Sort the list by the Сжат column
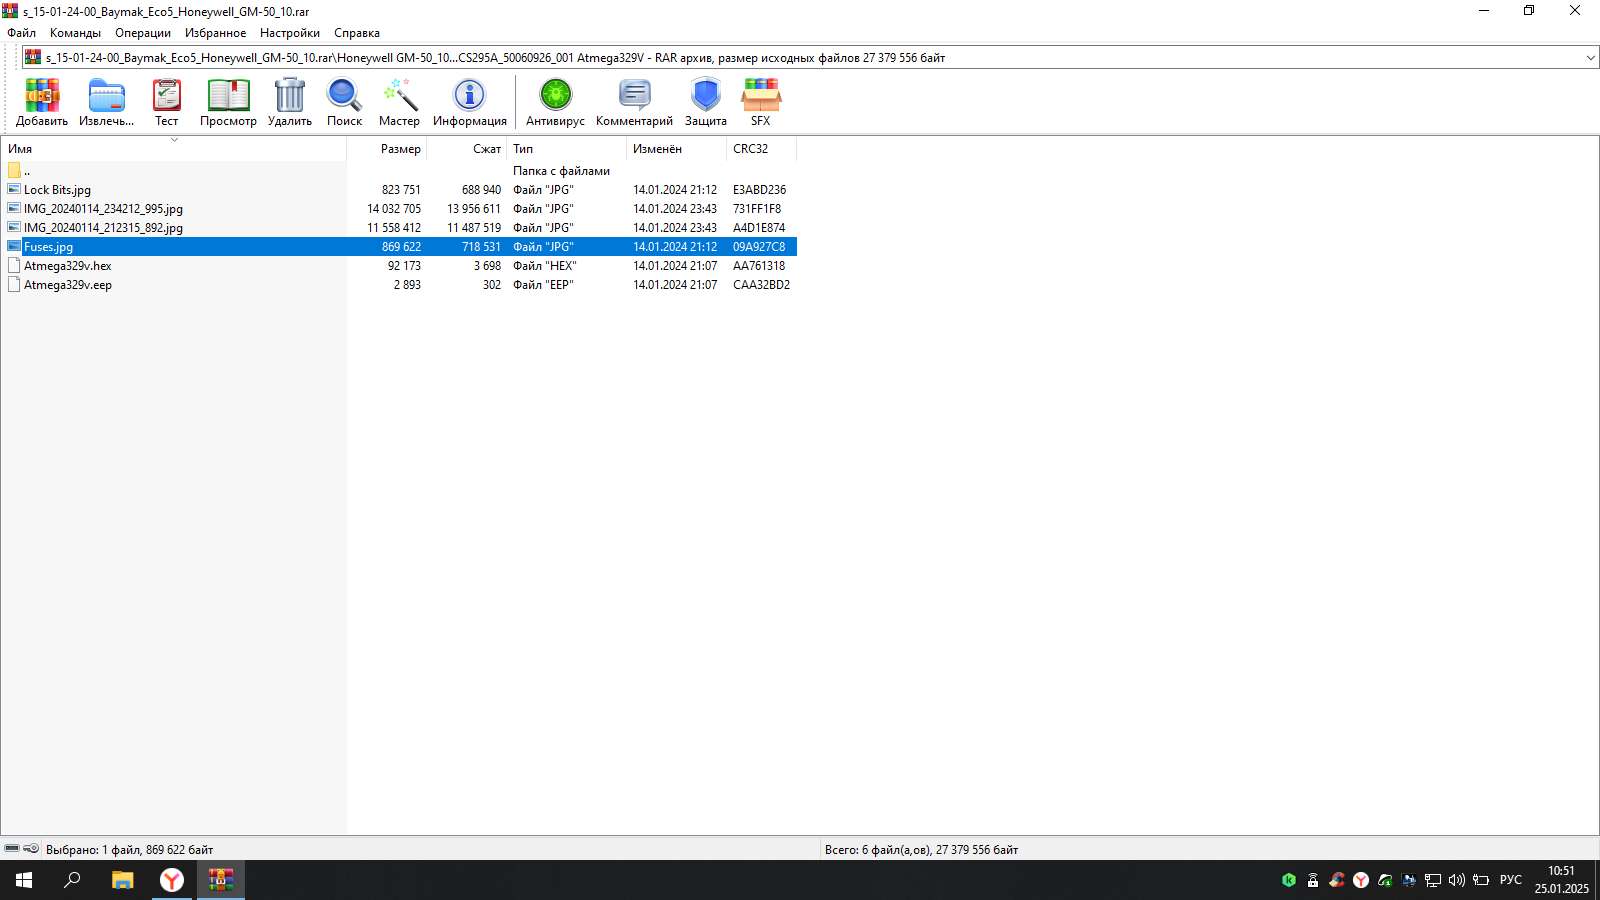This screenshot has width=1600, height=900. click(467, 149)
